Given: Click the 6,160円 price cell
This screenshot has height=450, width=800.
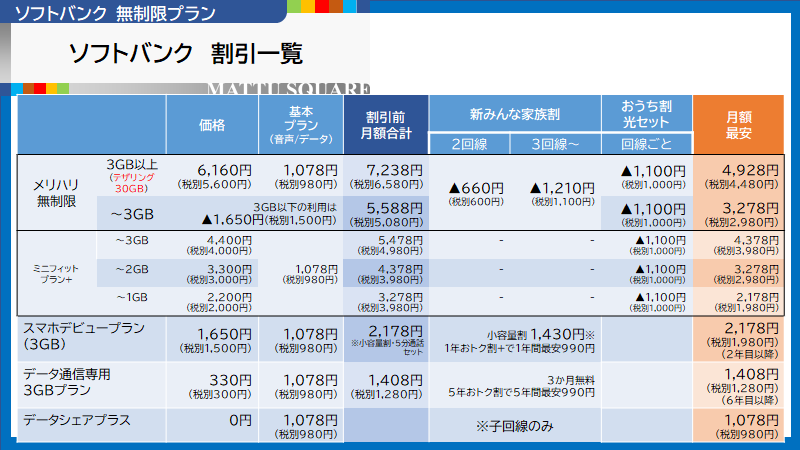Looking at the screenshot, I should [214, 176].
